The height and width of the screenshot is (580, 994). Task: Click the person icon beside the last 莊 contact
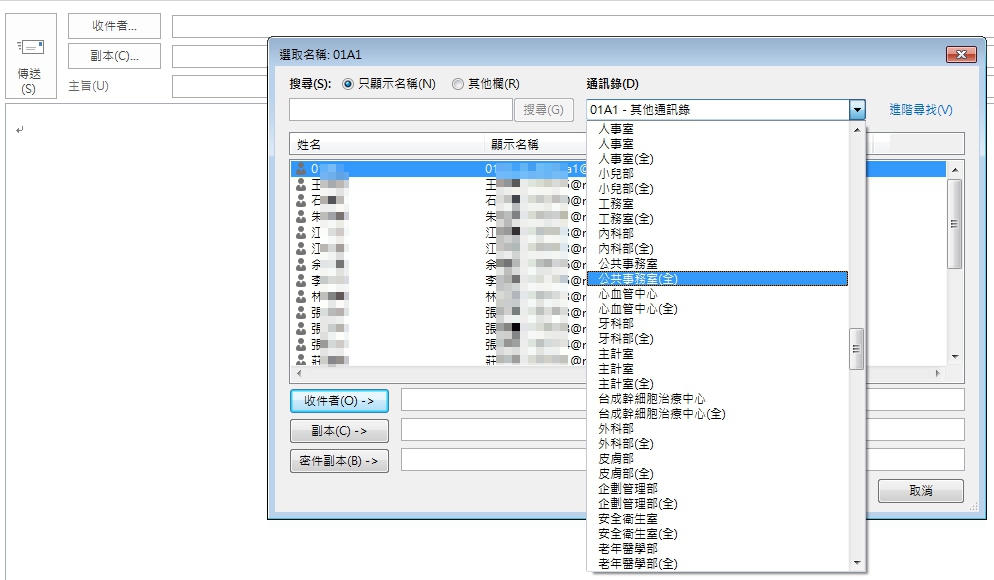302,361
